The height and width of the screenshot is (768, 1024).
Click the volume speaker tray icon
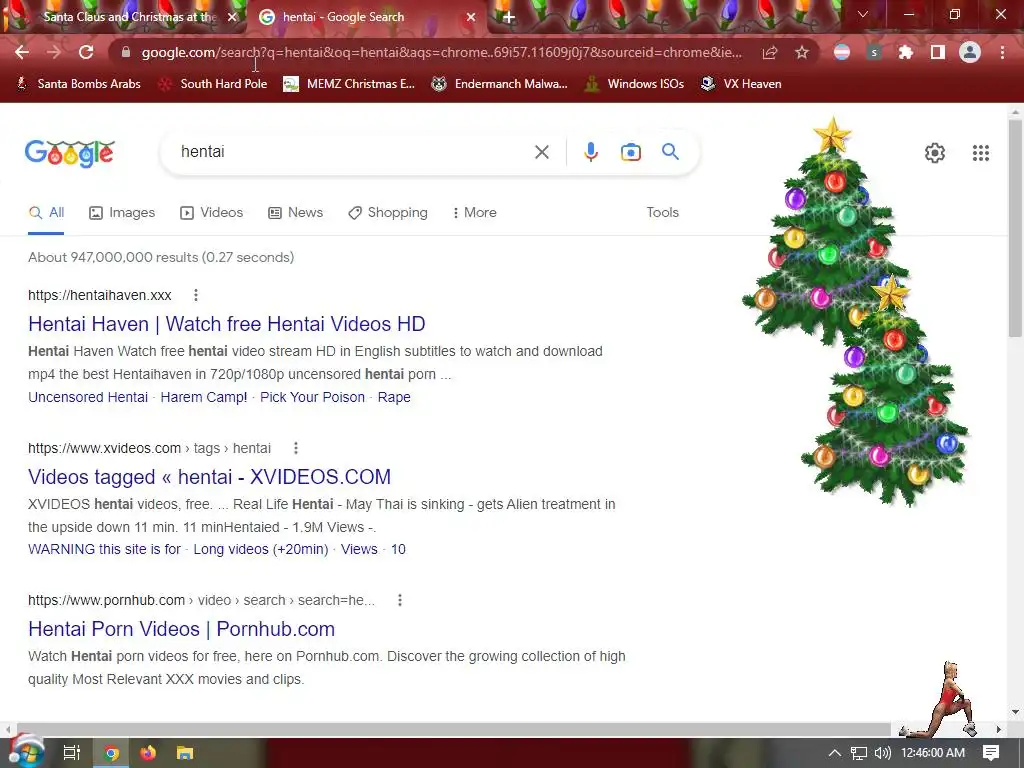[882, 753]
